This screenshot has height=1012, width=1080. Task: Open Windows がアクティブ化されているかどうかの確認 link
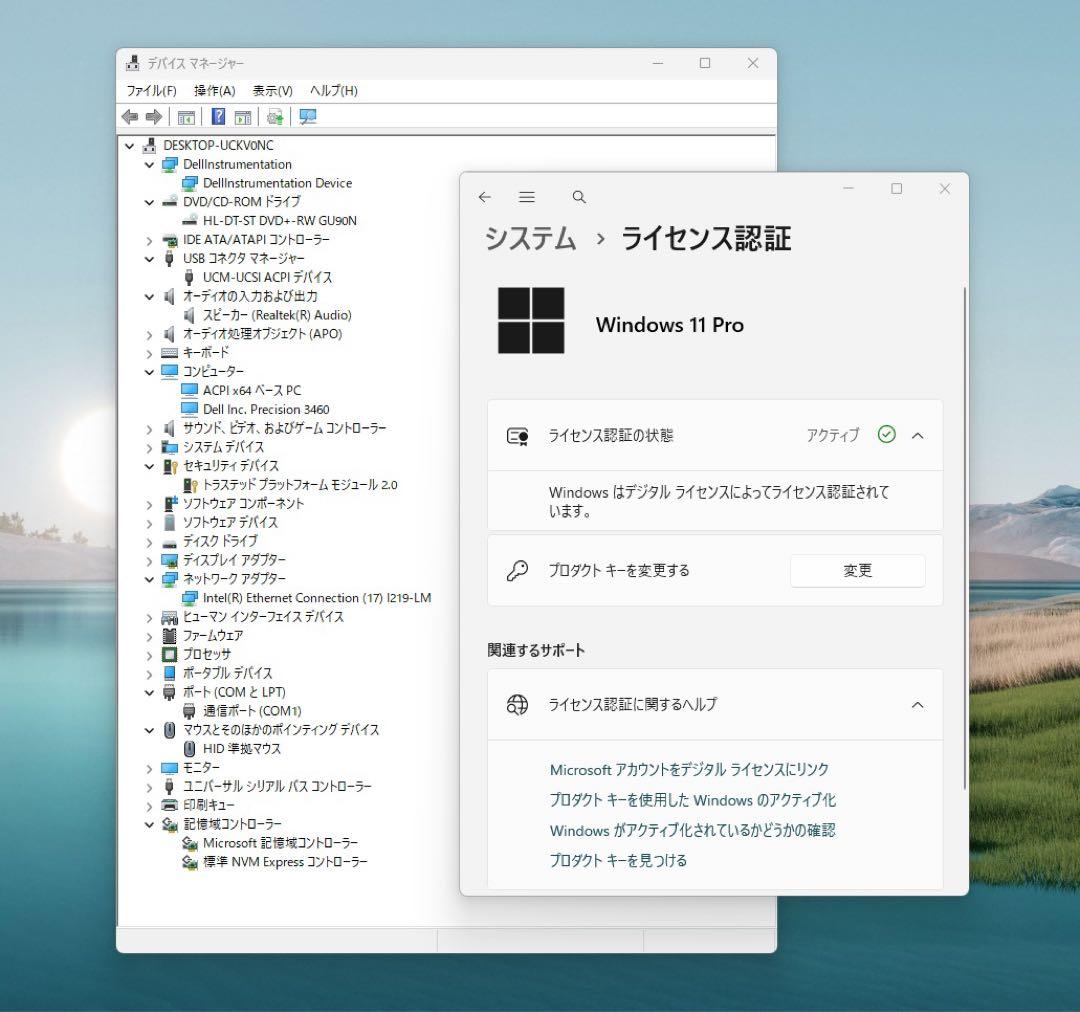click(692, 830)
